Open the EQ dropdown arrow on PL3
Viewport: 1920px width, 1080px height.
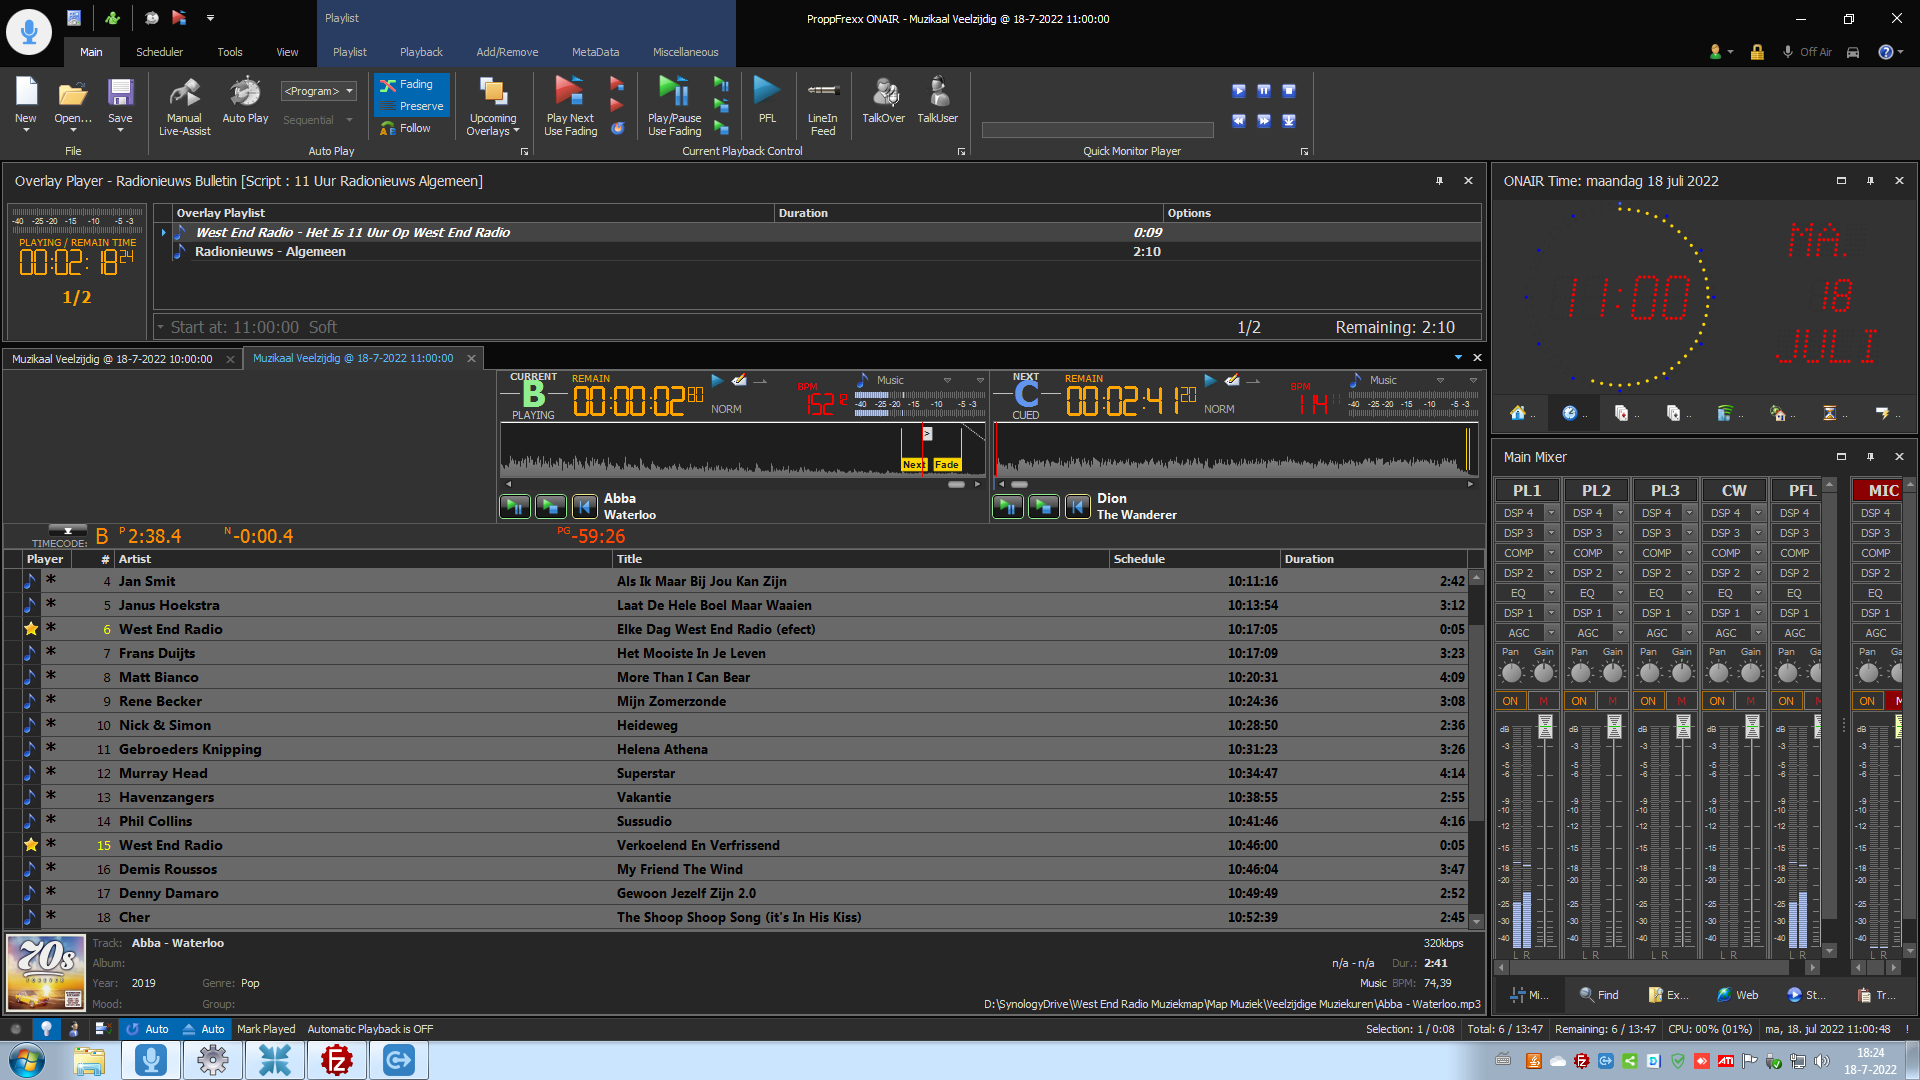1689,593
